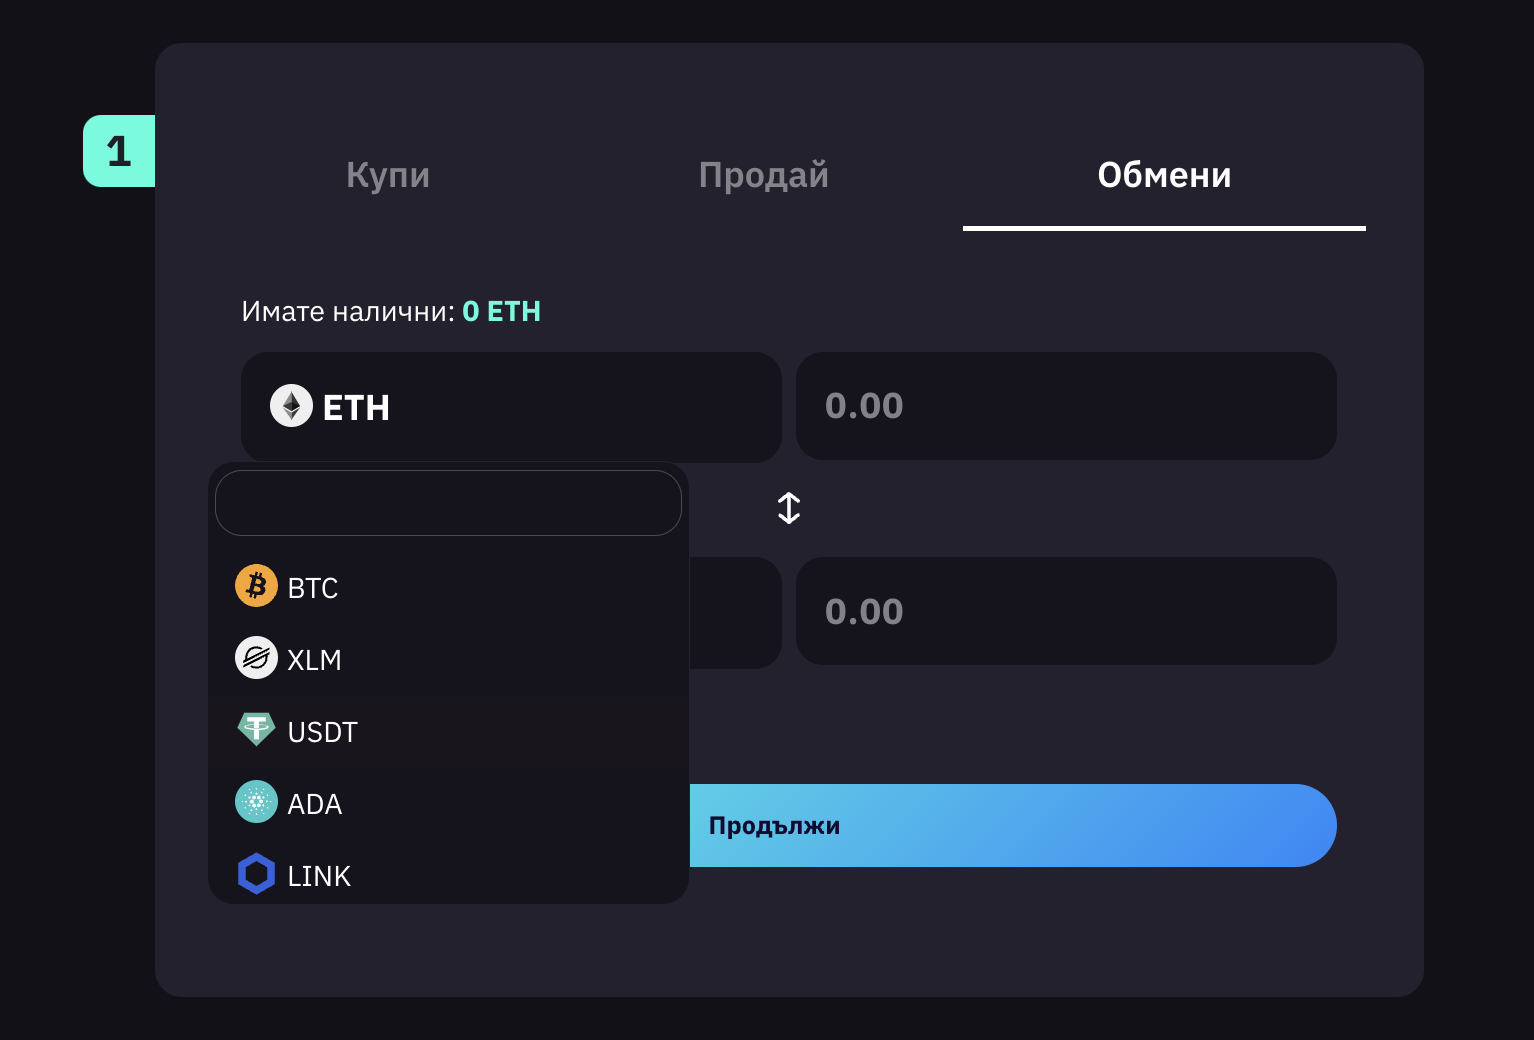
Task: Switch to the Купи tab
Action: pos(388,175)
